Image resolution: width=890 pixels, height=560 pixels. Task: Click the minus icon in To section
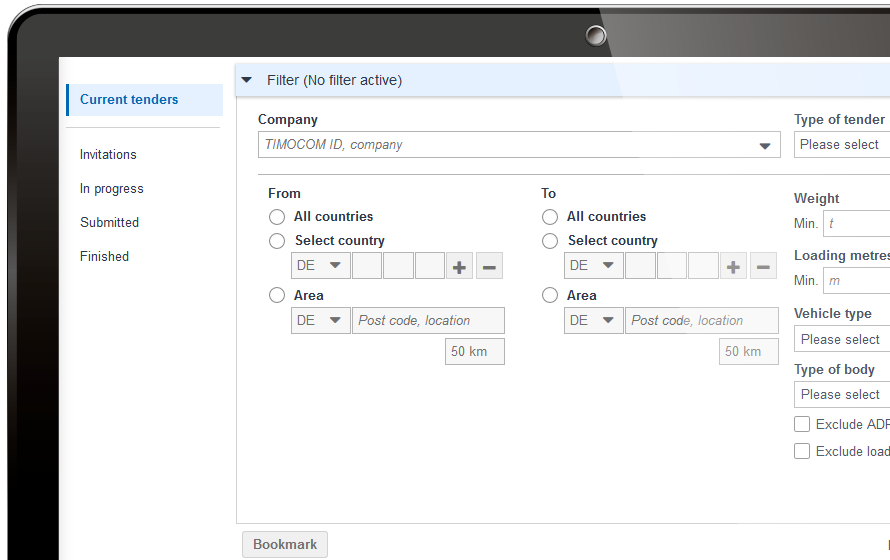763,266
